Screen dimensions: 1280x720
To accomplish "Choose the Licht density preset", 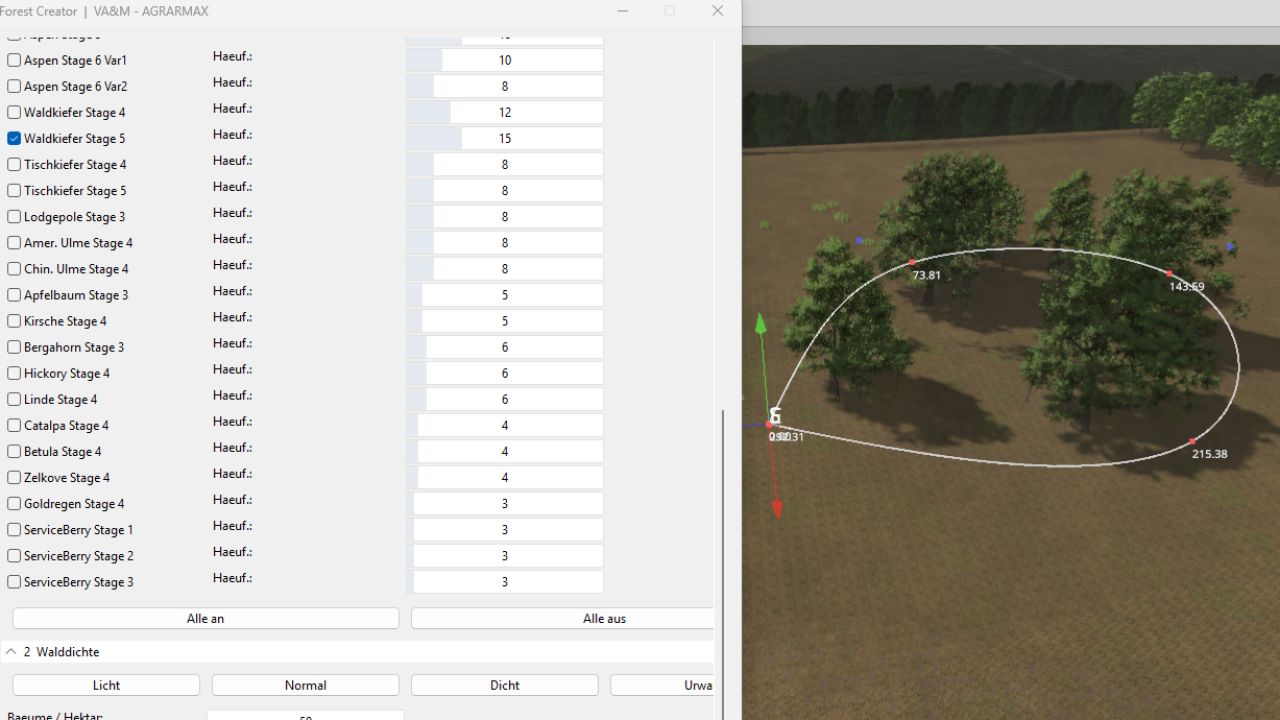I will (x=106, y=685).
